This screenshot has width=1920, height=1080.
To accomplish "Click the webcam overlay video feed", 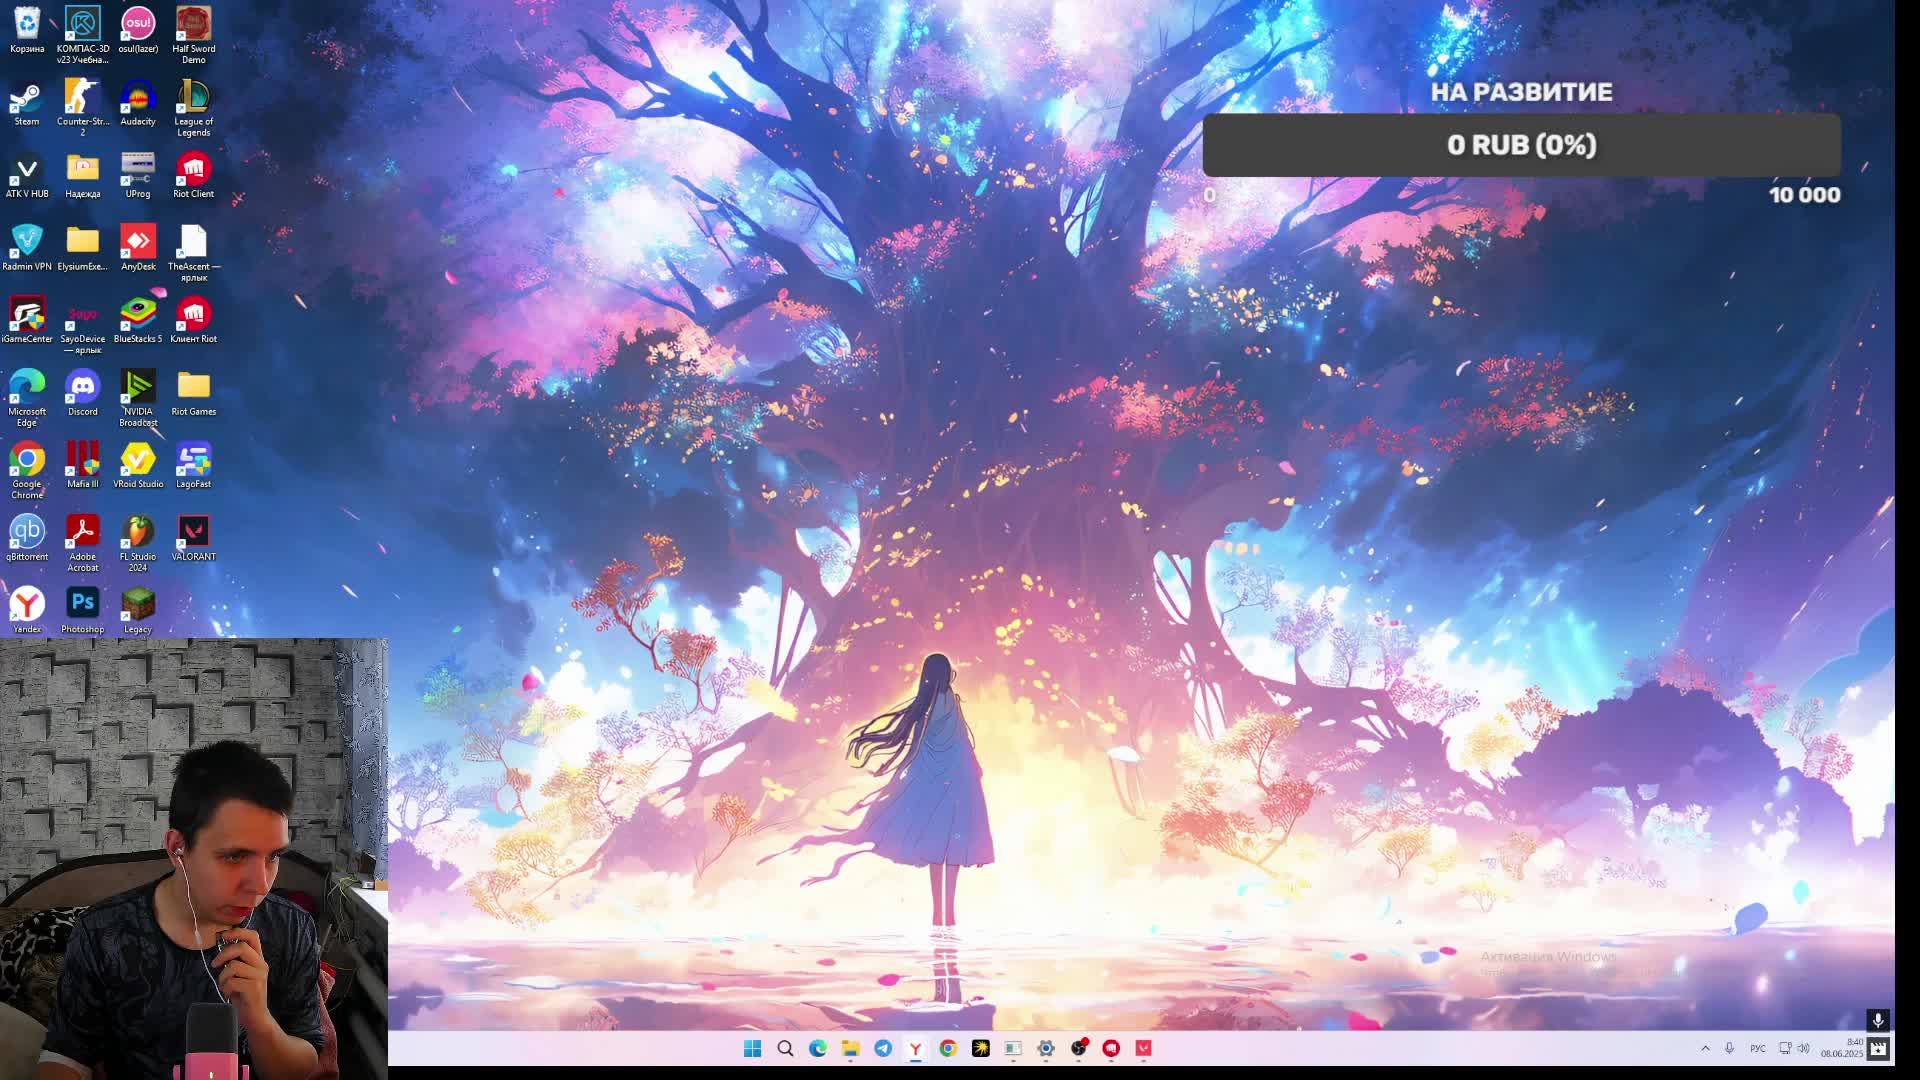I will 194,859.
